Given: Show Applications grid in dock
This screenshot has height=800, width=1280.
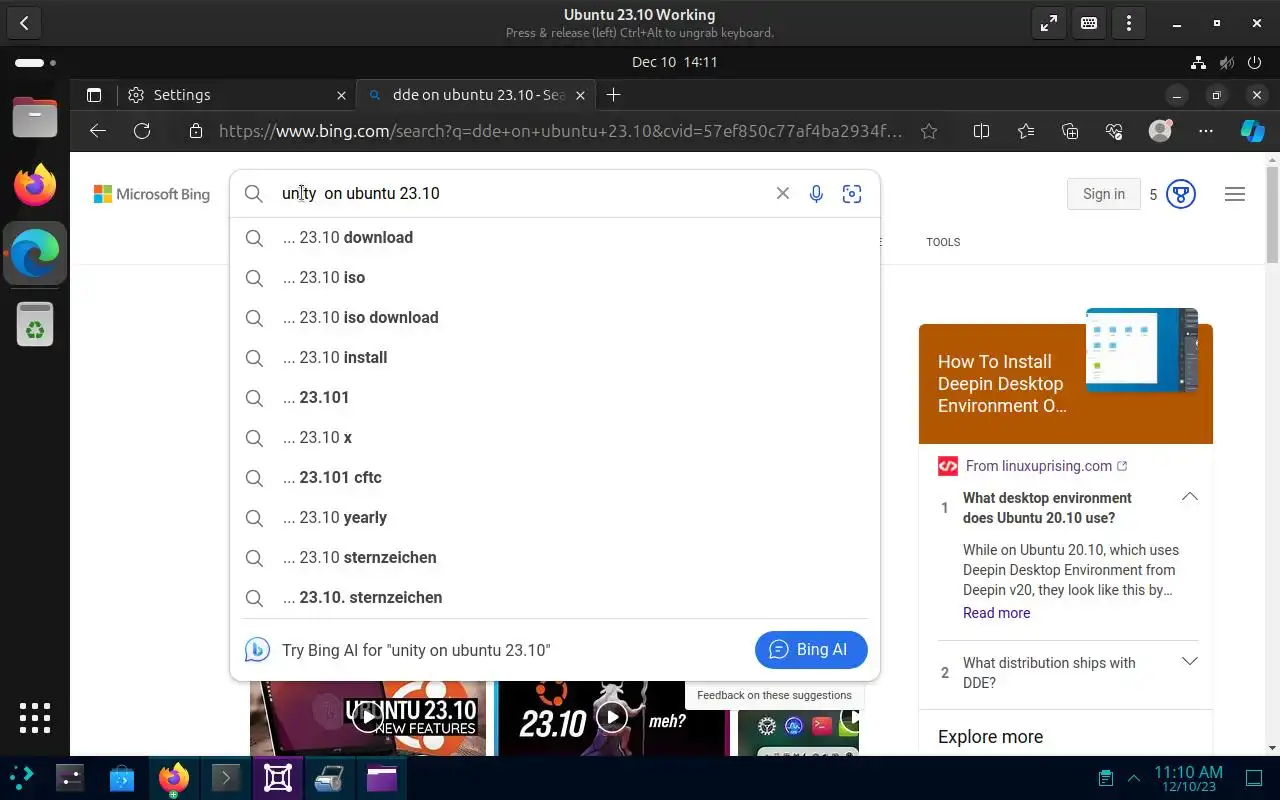Looking at the screenshot, I should (x=35, y=717).
